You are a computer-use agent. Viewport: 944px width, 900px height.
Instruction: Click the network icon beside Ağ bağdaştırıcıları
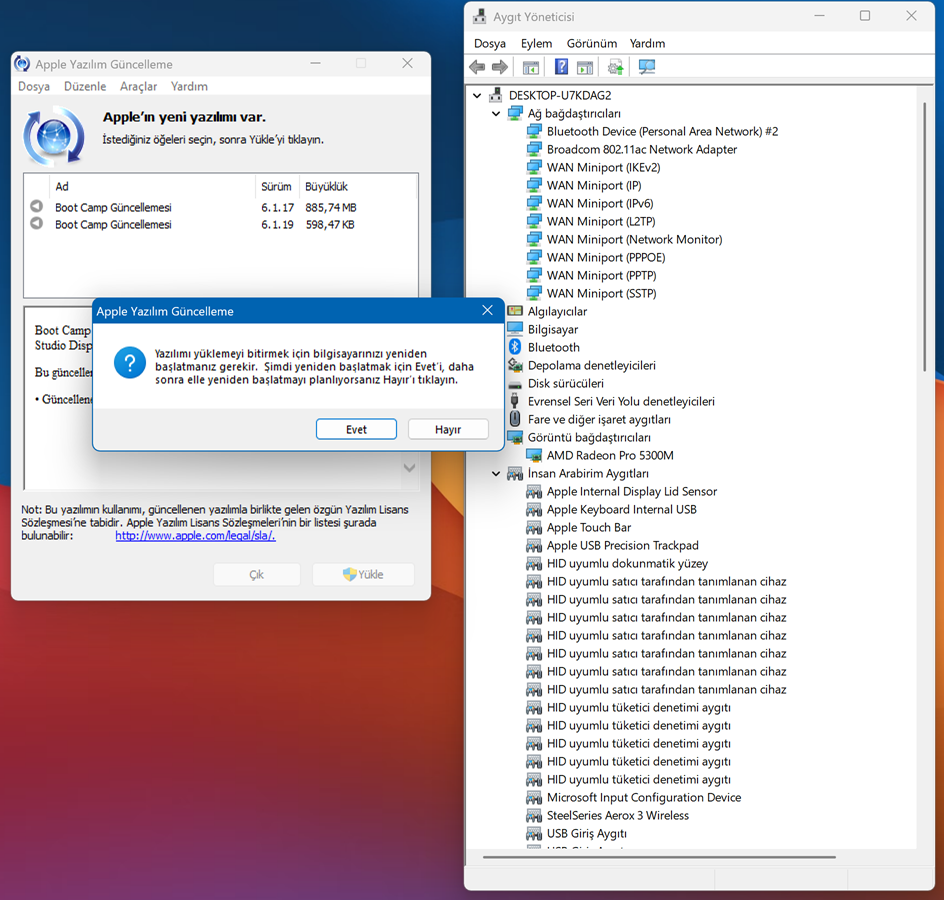[515, 113]
